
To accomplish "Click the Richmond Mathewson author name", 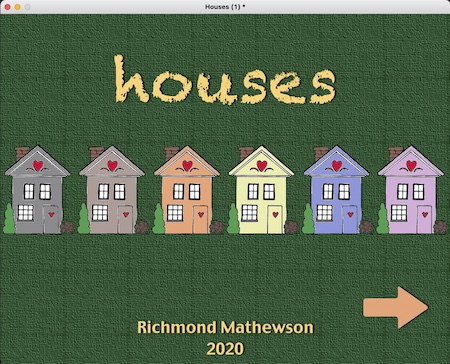I will (225, 327).
